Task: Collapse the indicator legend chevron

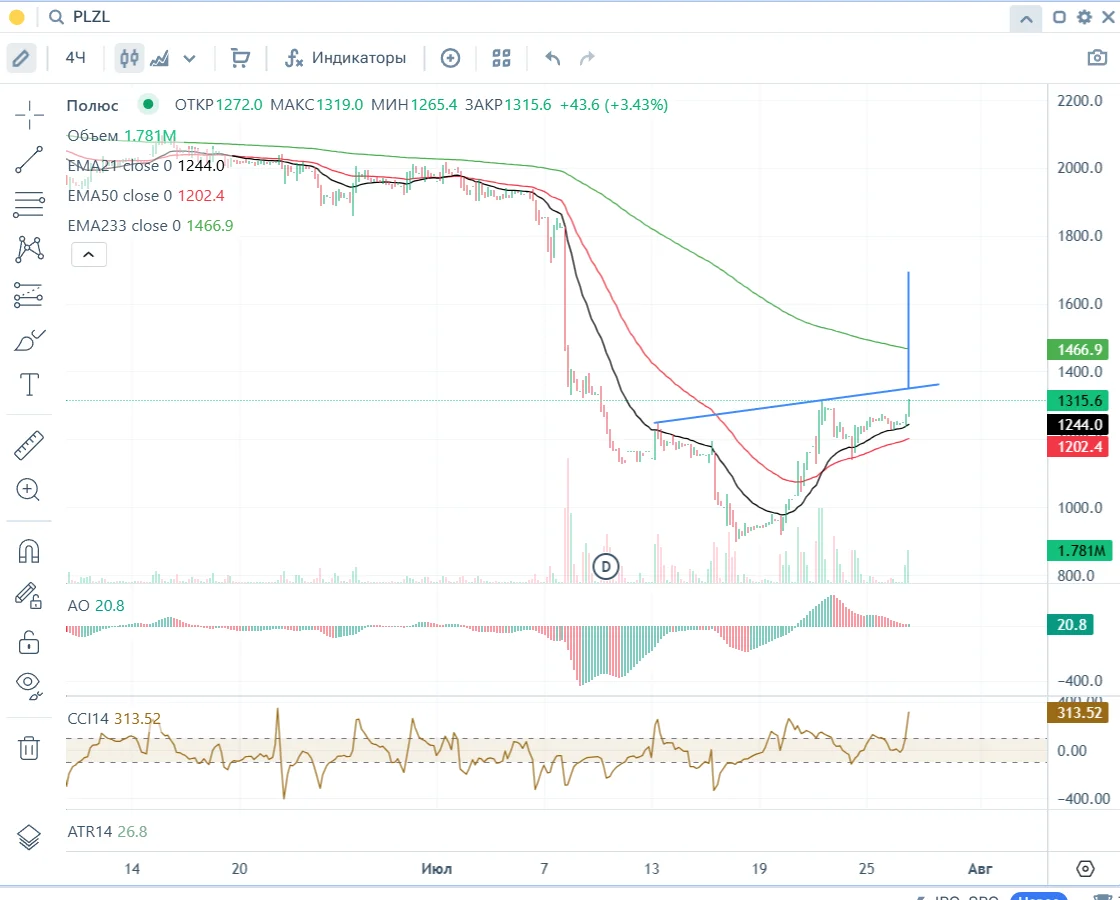Action: [x=89, y=254]
